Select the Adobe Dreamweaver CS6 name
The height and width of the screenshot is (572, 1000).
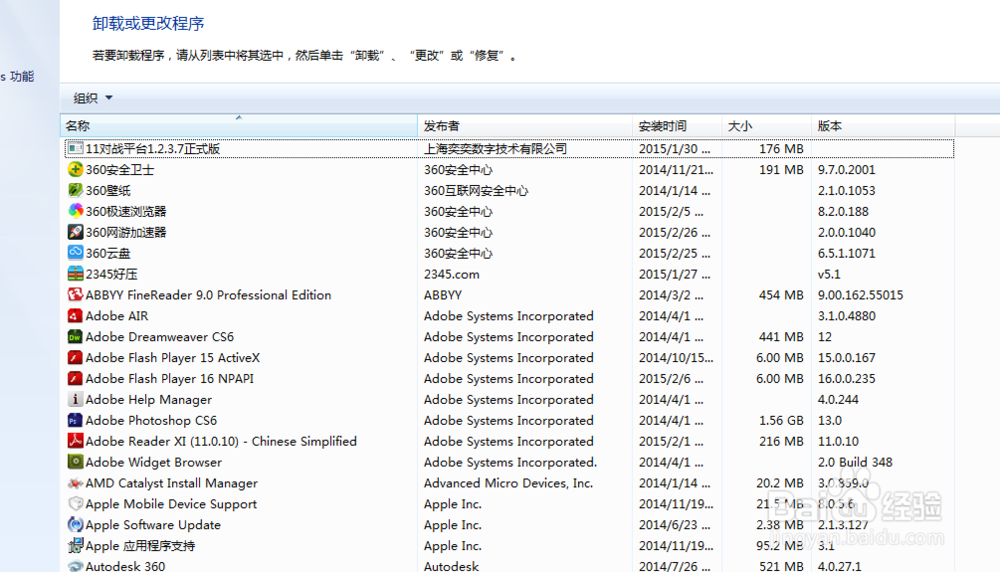tap(159, 337)
